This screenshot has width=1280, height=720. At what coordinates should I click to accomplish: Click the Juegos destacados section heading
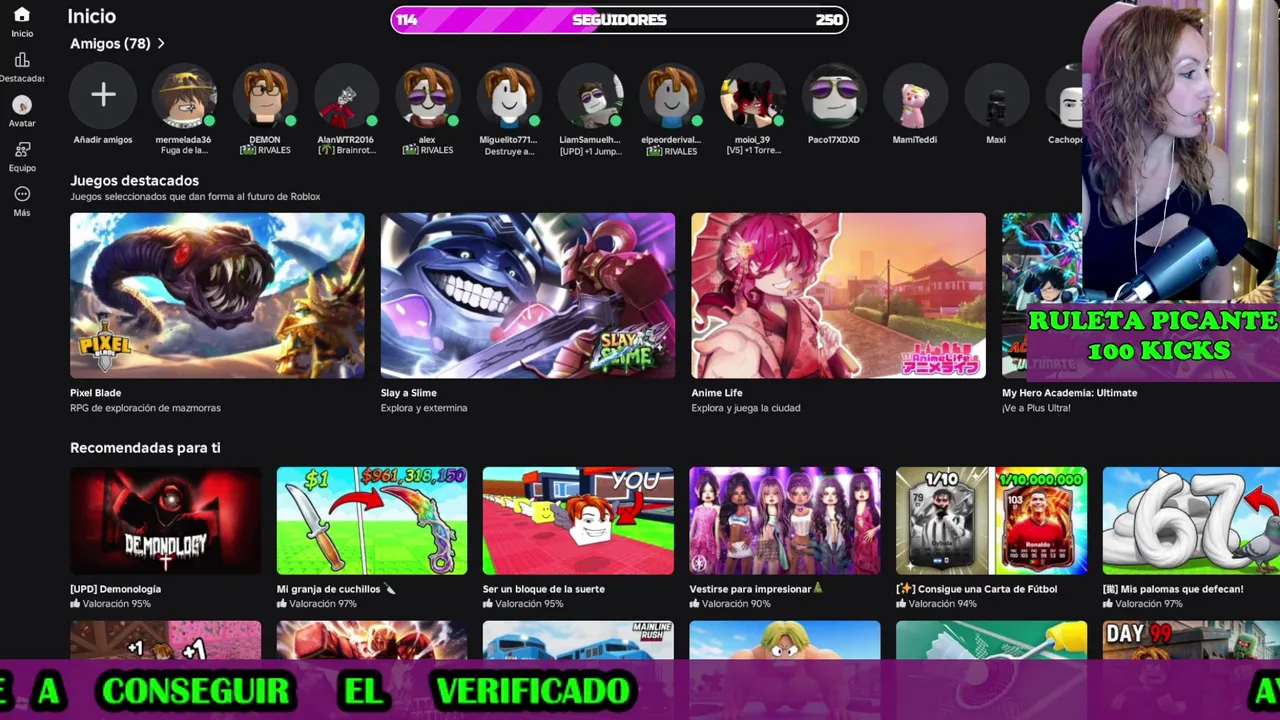(134, 181)
